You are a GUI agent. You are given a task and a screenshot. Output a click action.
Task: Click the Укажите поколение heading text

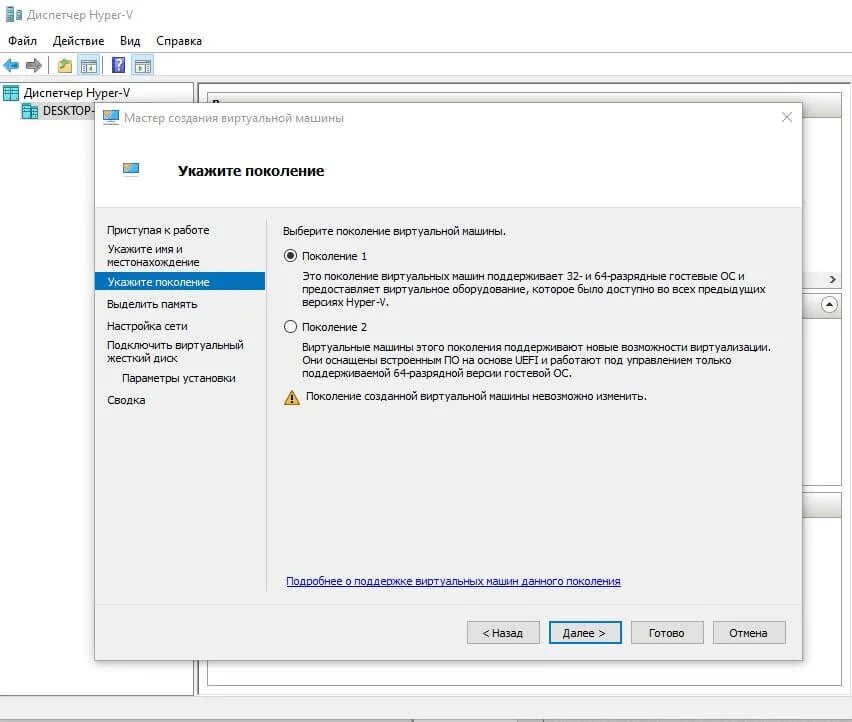tap(251, 171)
